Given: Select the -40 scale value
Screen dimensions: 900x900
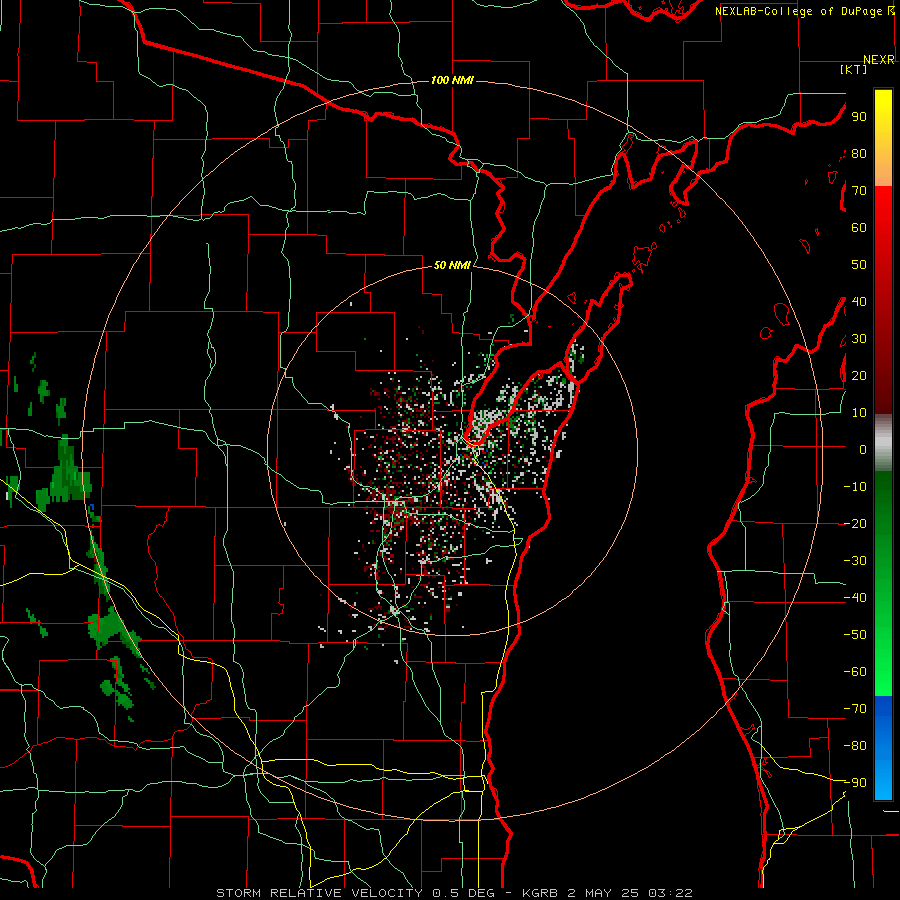Looking at the screenshot, I should [x=855, y=598].
